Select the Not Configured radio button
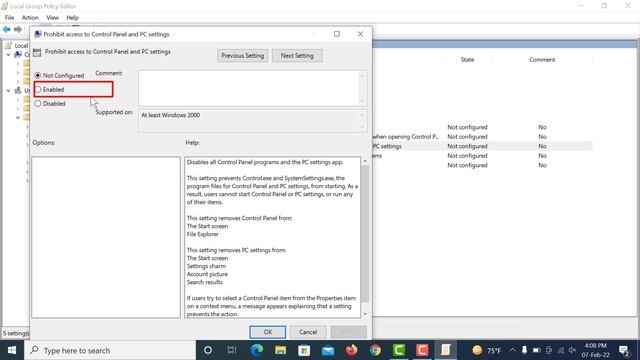 coord(38,76)
